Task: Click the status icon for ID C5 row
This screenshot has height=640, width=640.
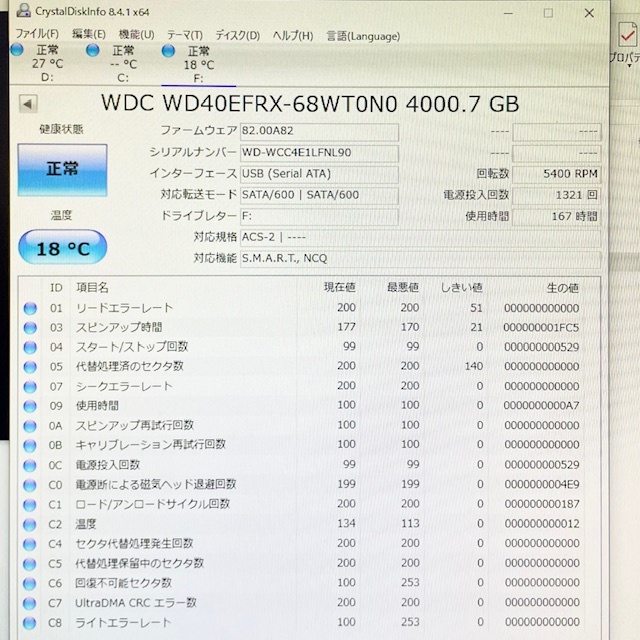Action: click(x=29, y=564)
